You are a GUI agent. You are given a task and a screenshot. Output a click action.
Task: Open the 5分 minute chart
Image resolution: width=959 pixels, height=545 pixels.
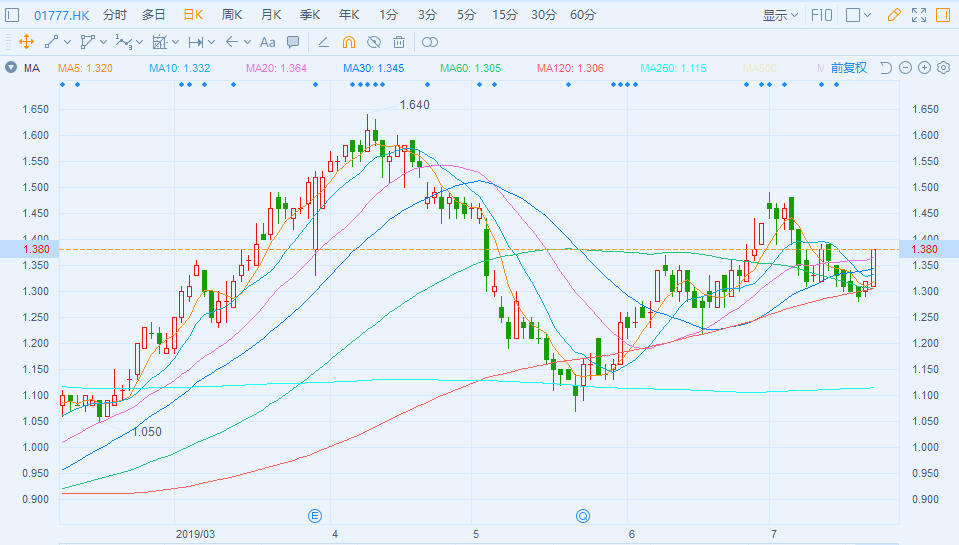point(466,15)
